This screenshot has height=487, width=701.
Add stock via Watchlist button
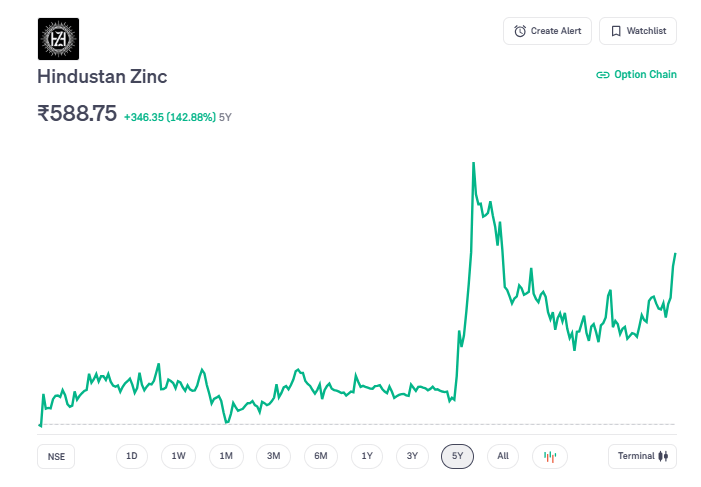click(638, 31)
